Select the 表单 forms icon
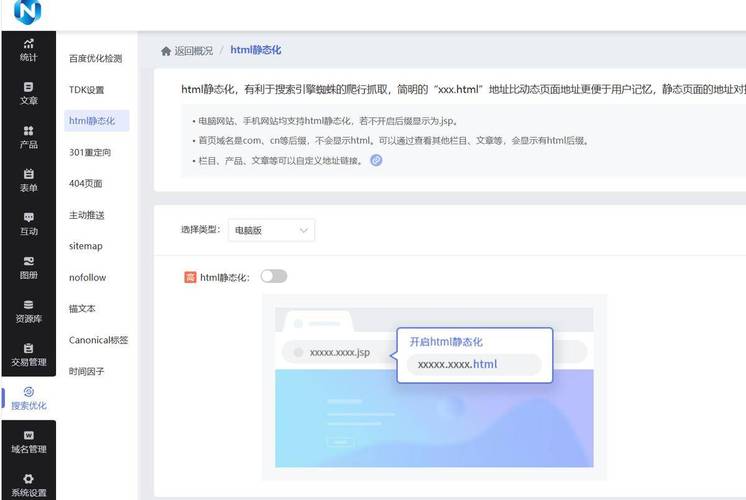The height and width of the screenshot is (500, 746). coord(28,174)
